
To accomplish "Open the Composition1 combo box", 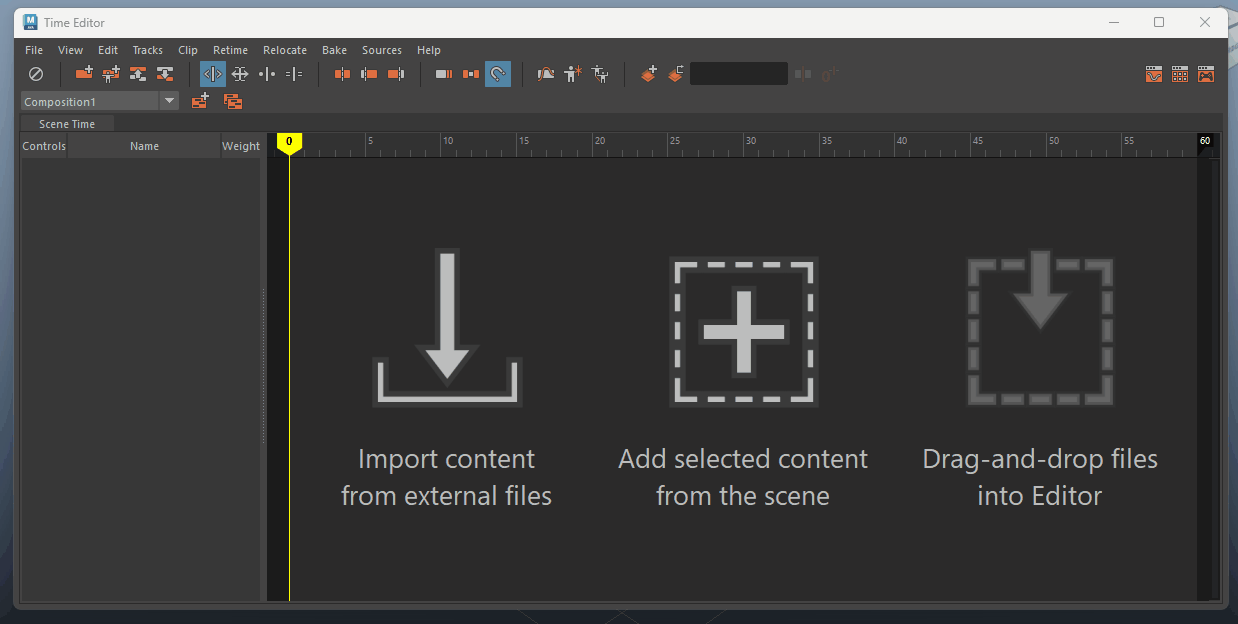I will tap(89, 101).
